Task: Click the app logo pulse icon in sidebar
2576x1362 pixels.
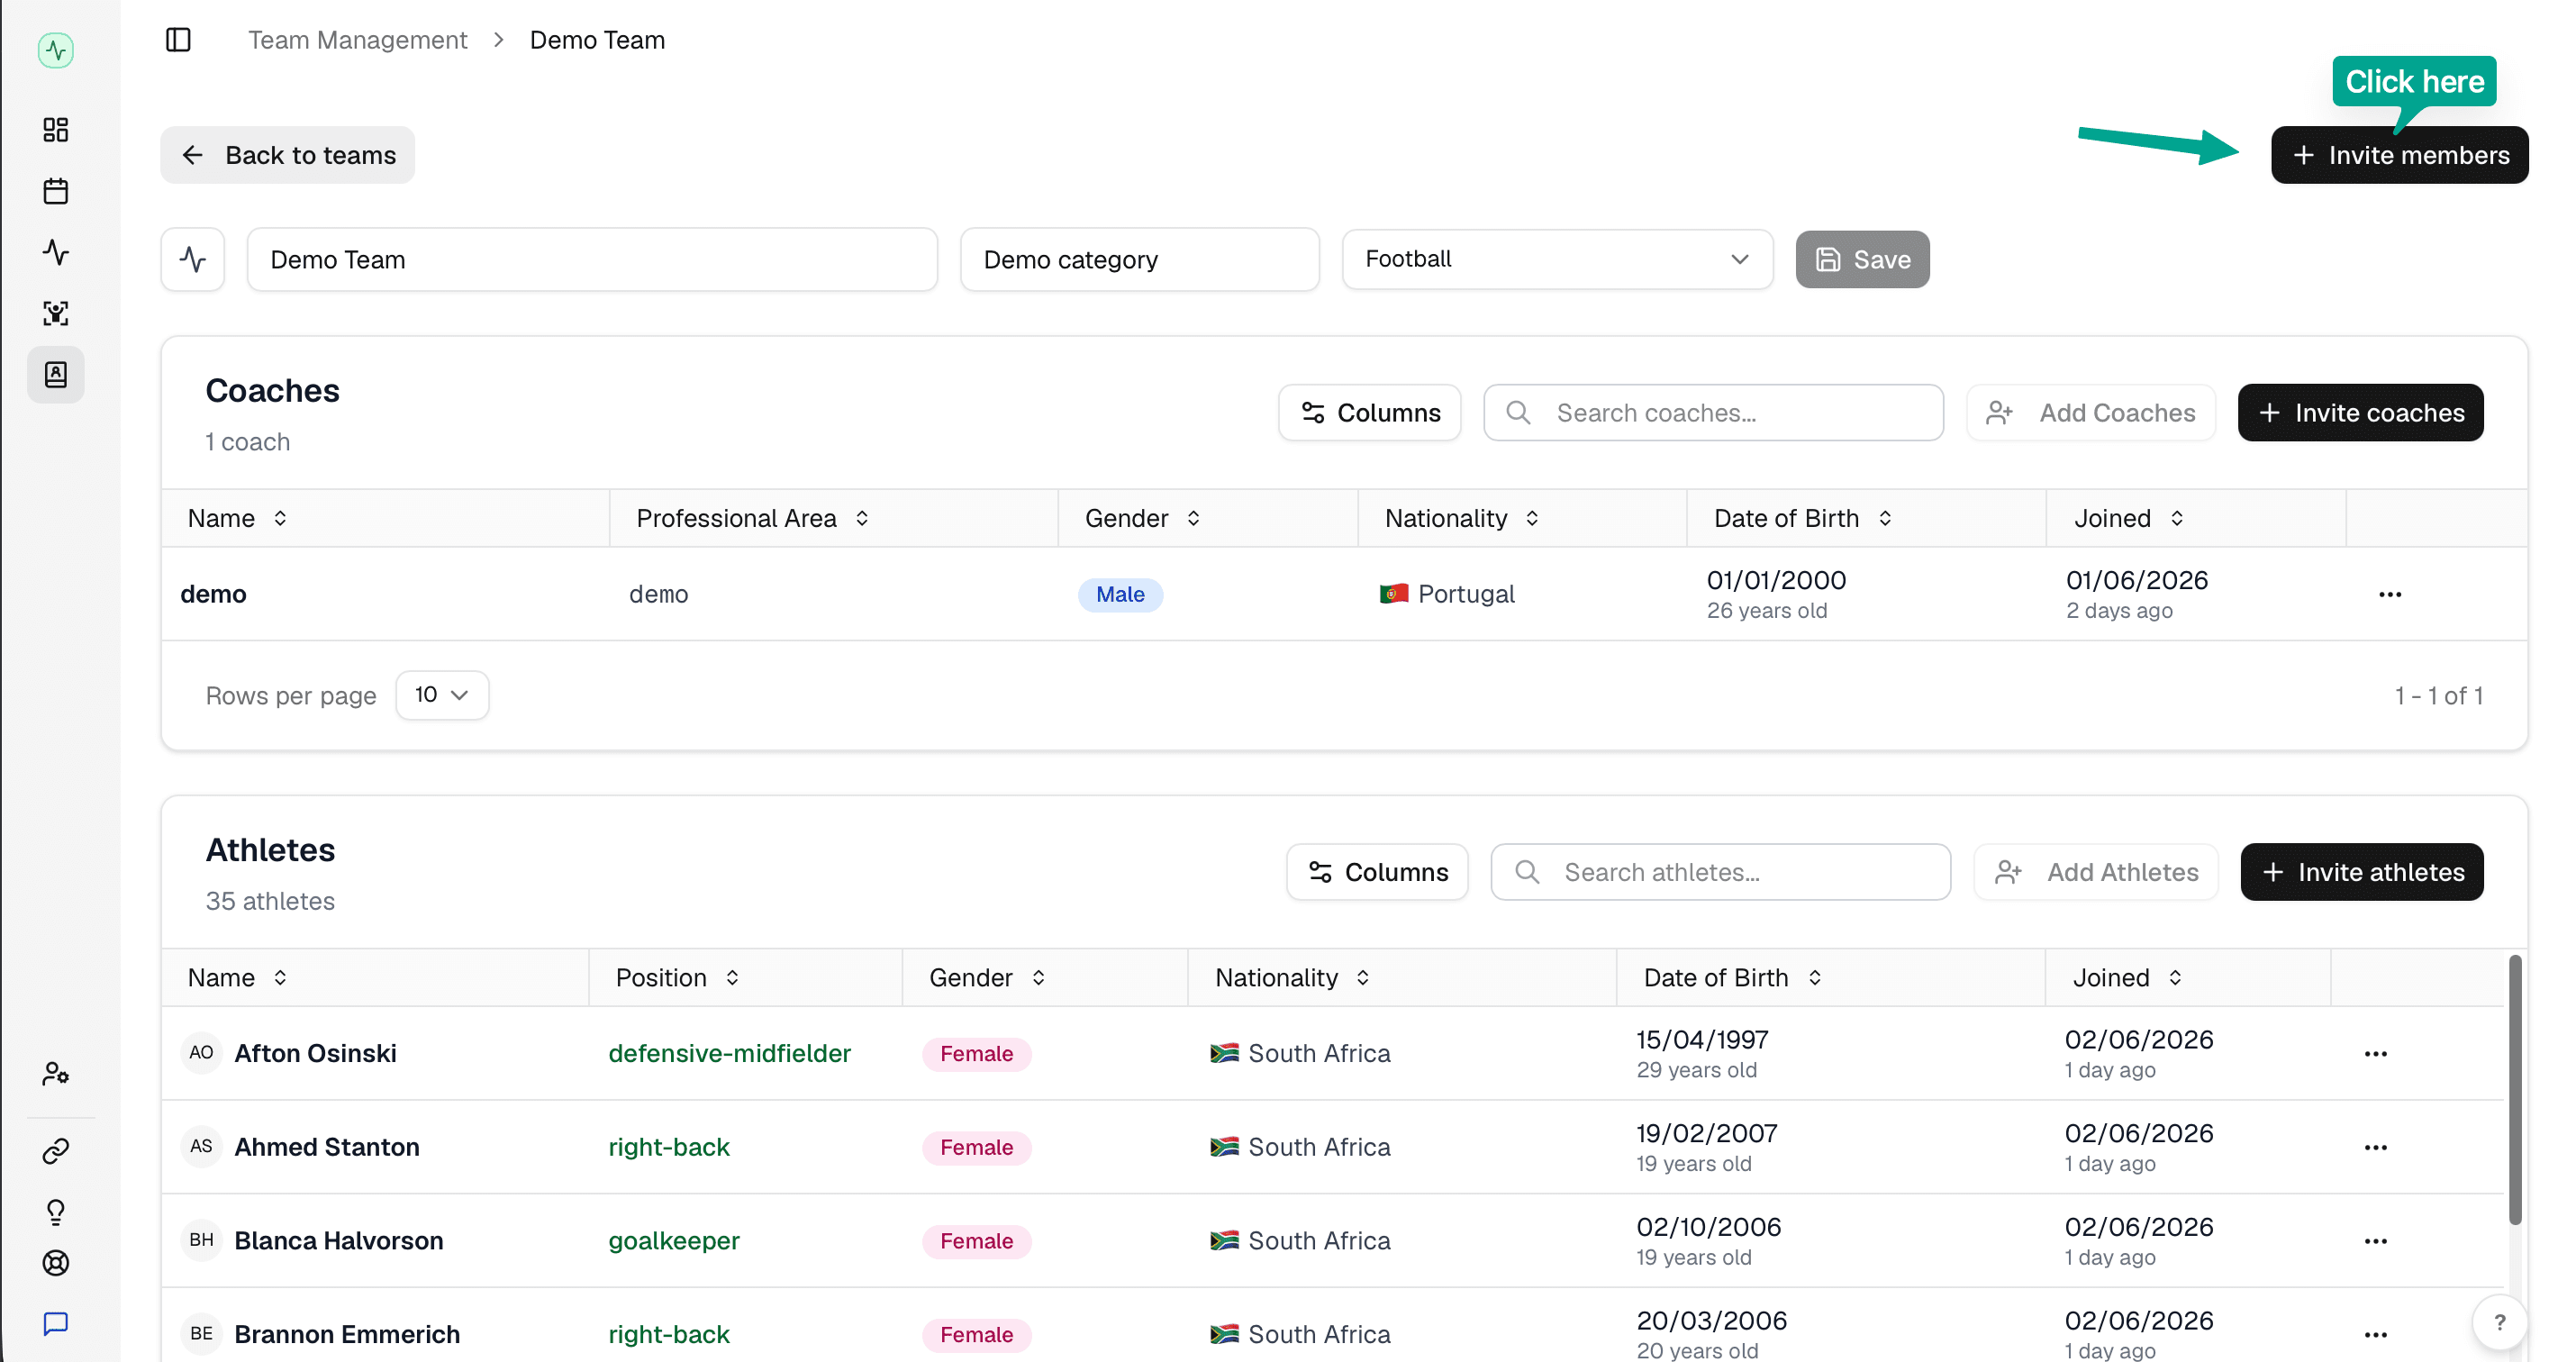Action: [x=56, y=50]
